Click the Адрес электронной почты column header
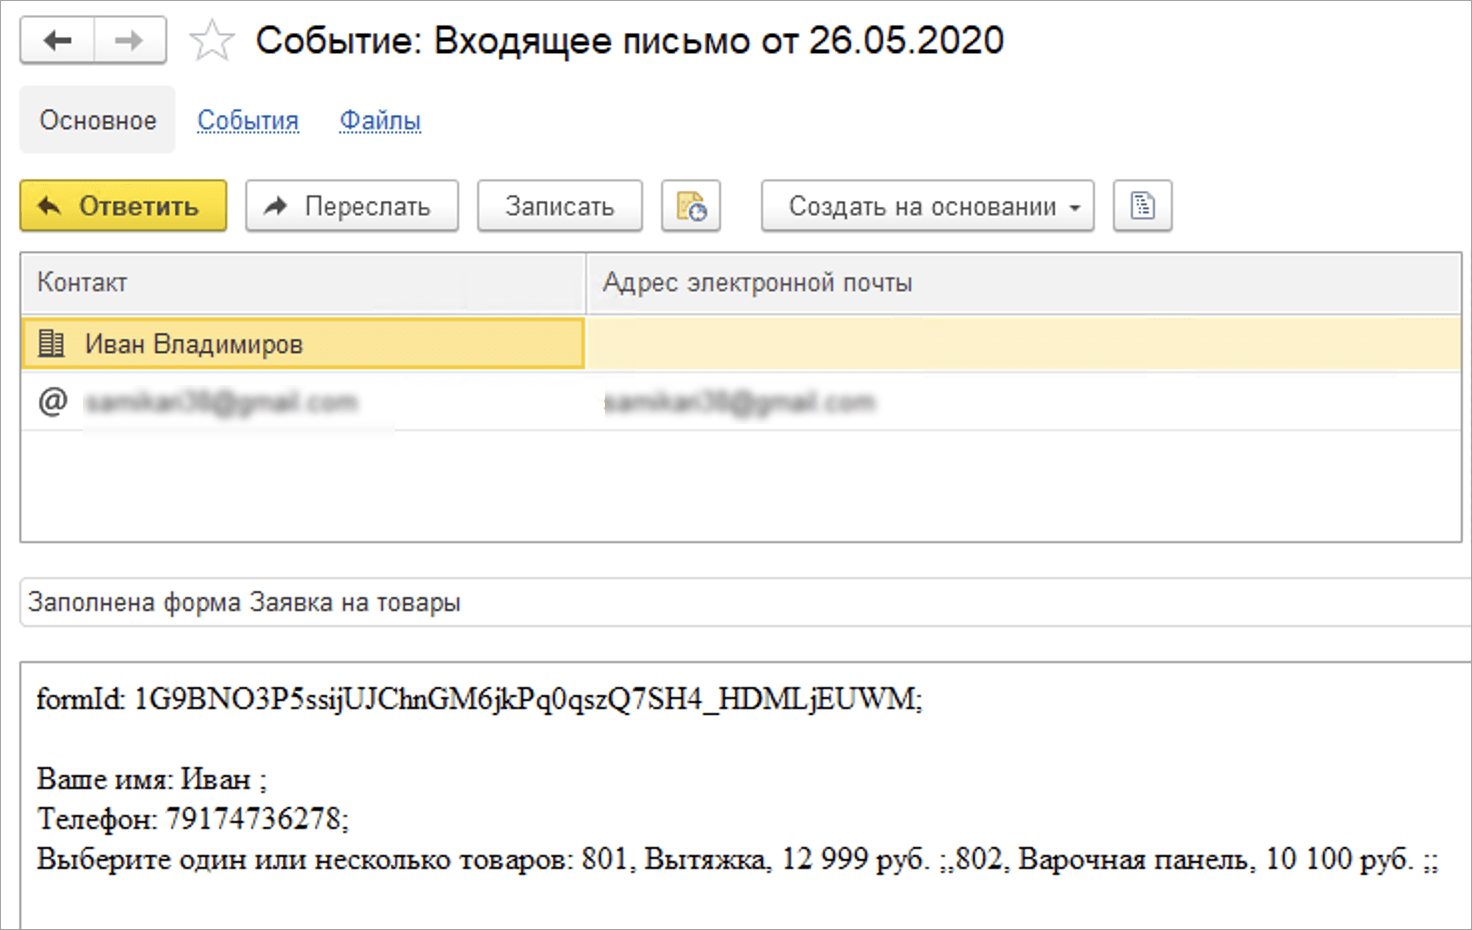Viewport: 1472px width, 930px height. [1020, 283]
